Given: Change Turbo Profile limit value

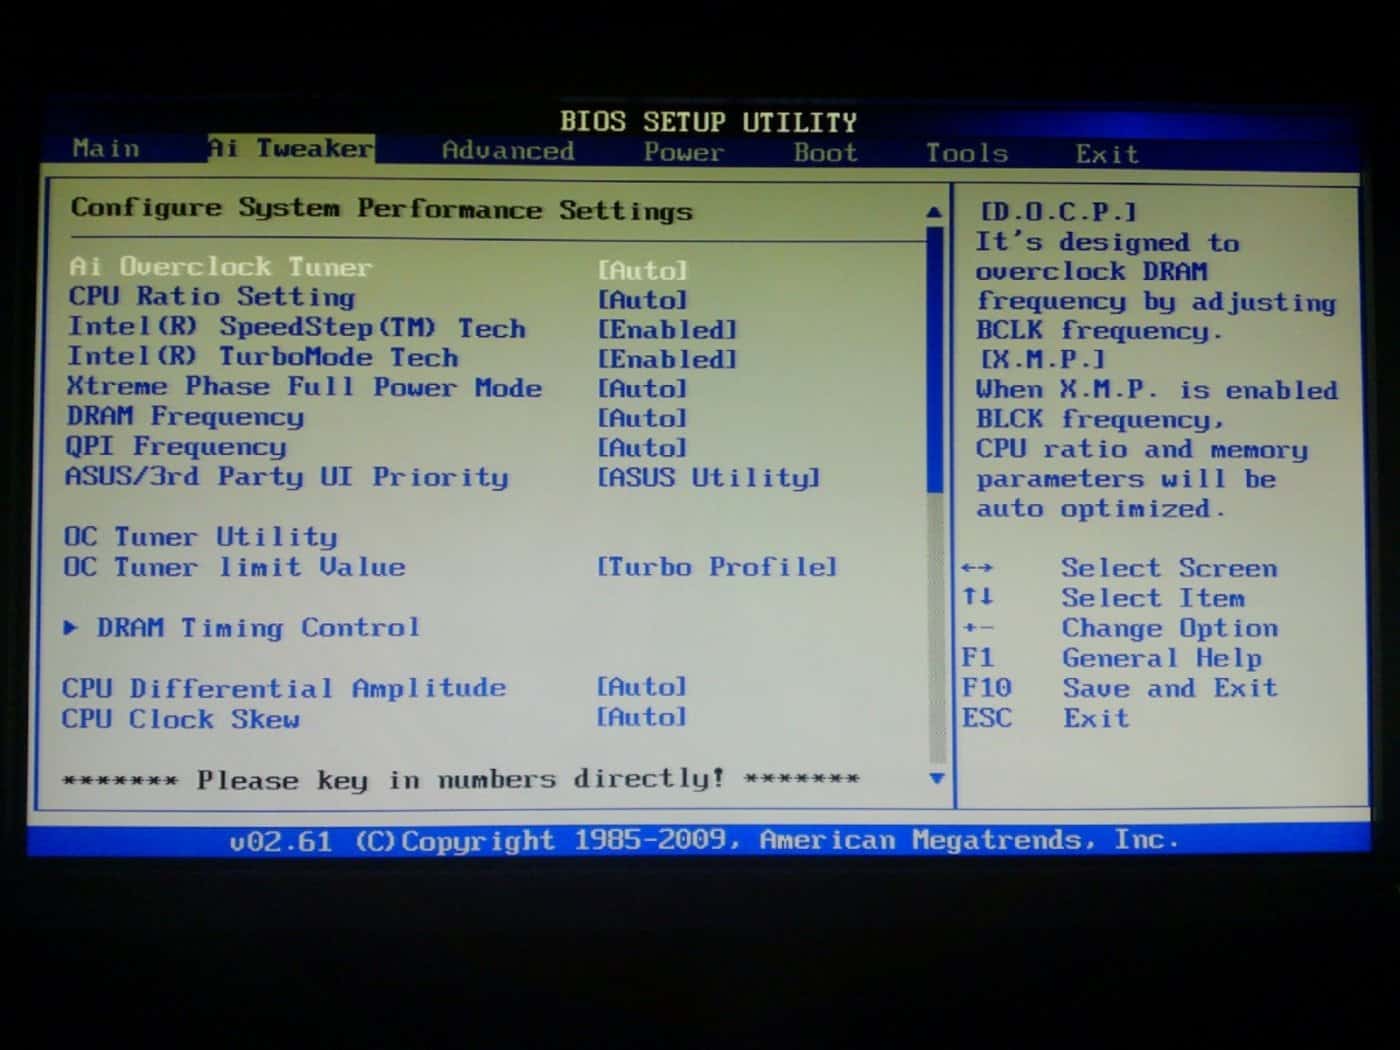Looking at the screenshot, I should coord(717,567).
